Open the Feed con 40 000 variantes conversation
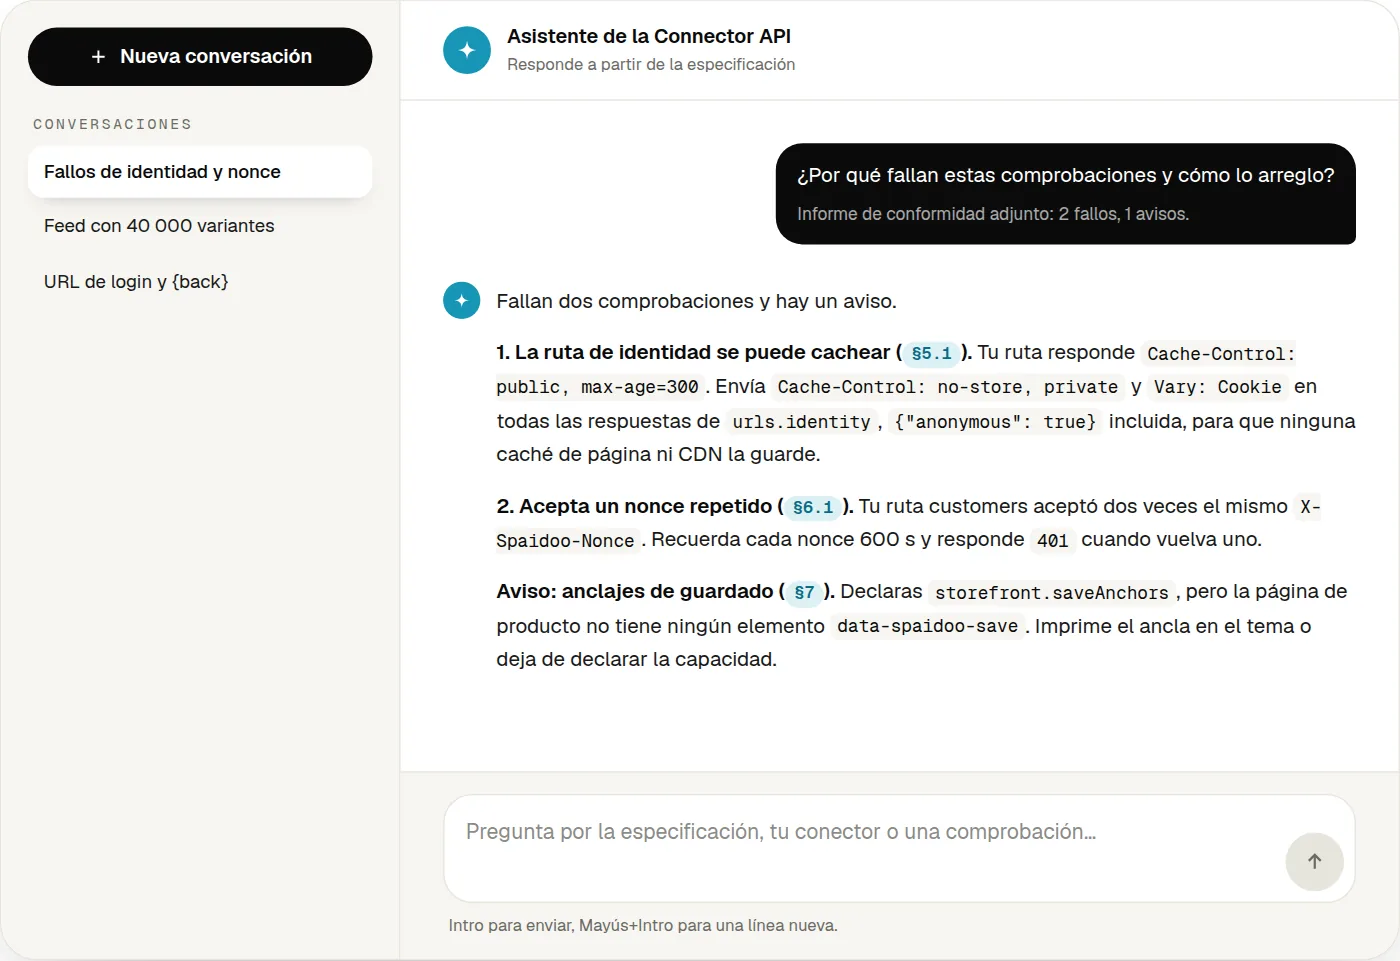1400x961 pixels. pyautogui.click(x=200, y=226)
